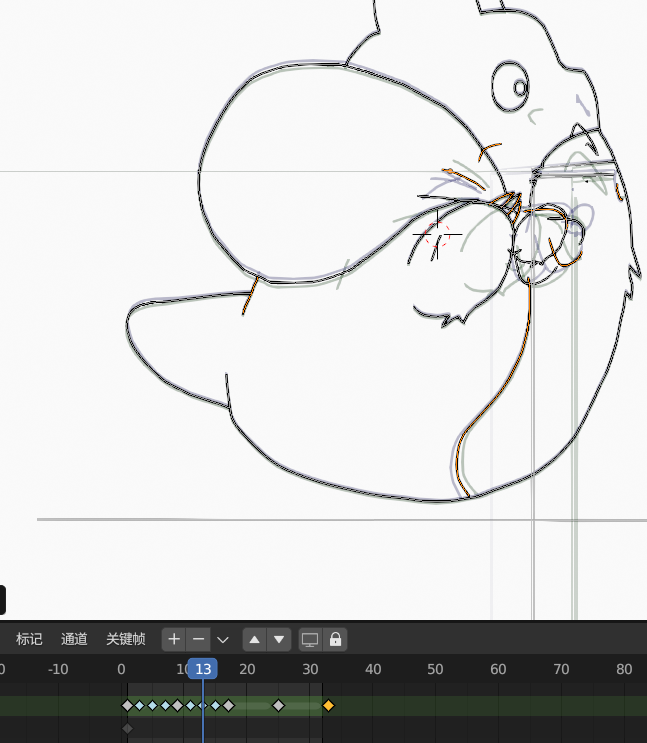The height and width of the screenshot is (743, 647).
Task: Open the 关键帧 (Keyframe) menu
Action: (x=126, y=639)
